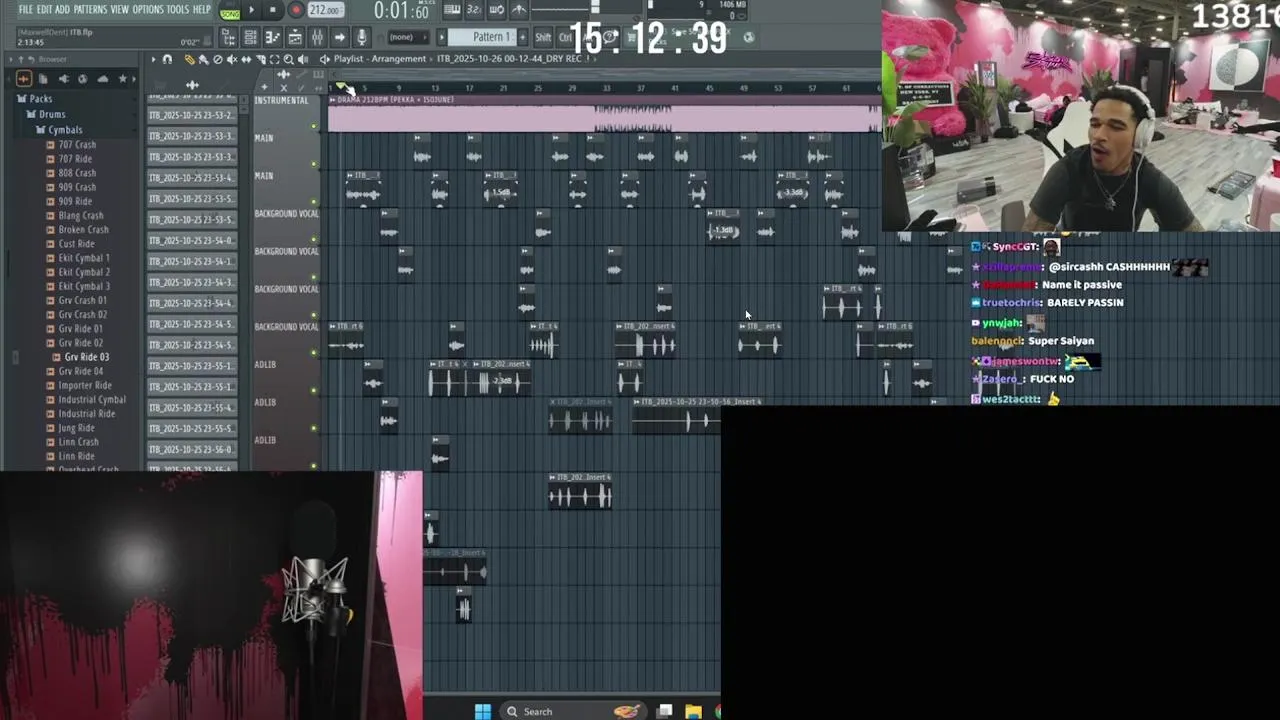Click the transport Stop button
This screenshot has height=720, width=1280.
[x=272, y=10]
